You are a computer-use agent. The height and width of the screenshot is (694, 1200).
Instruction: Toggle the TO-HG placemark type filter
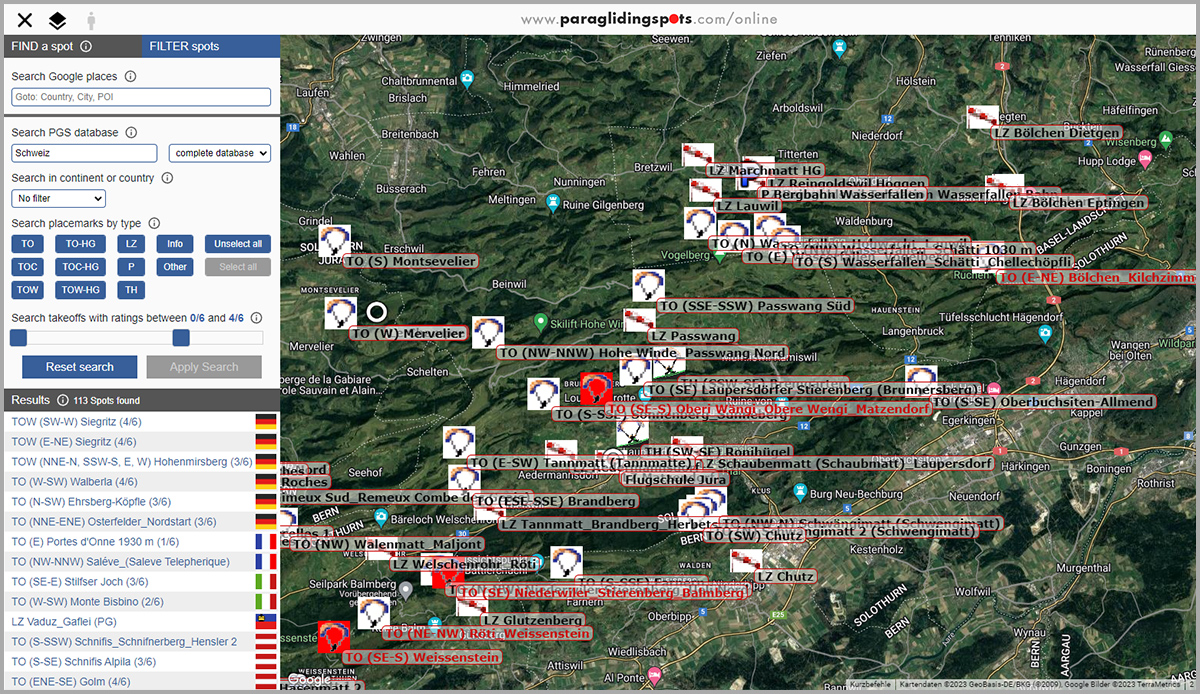80,243
